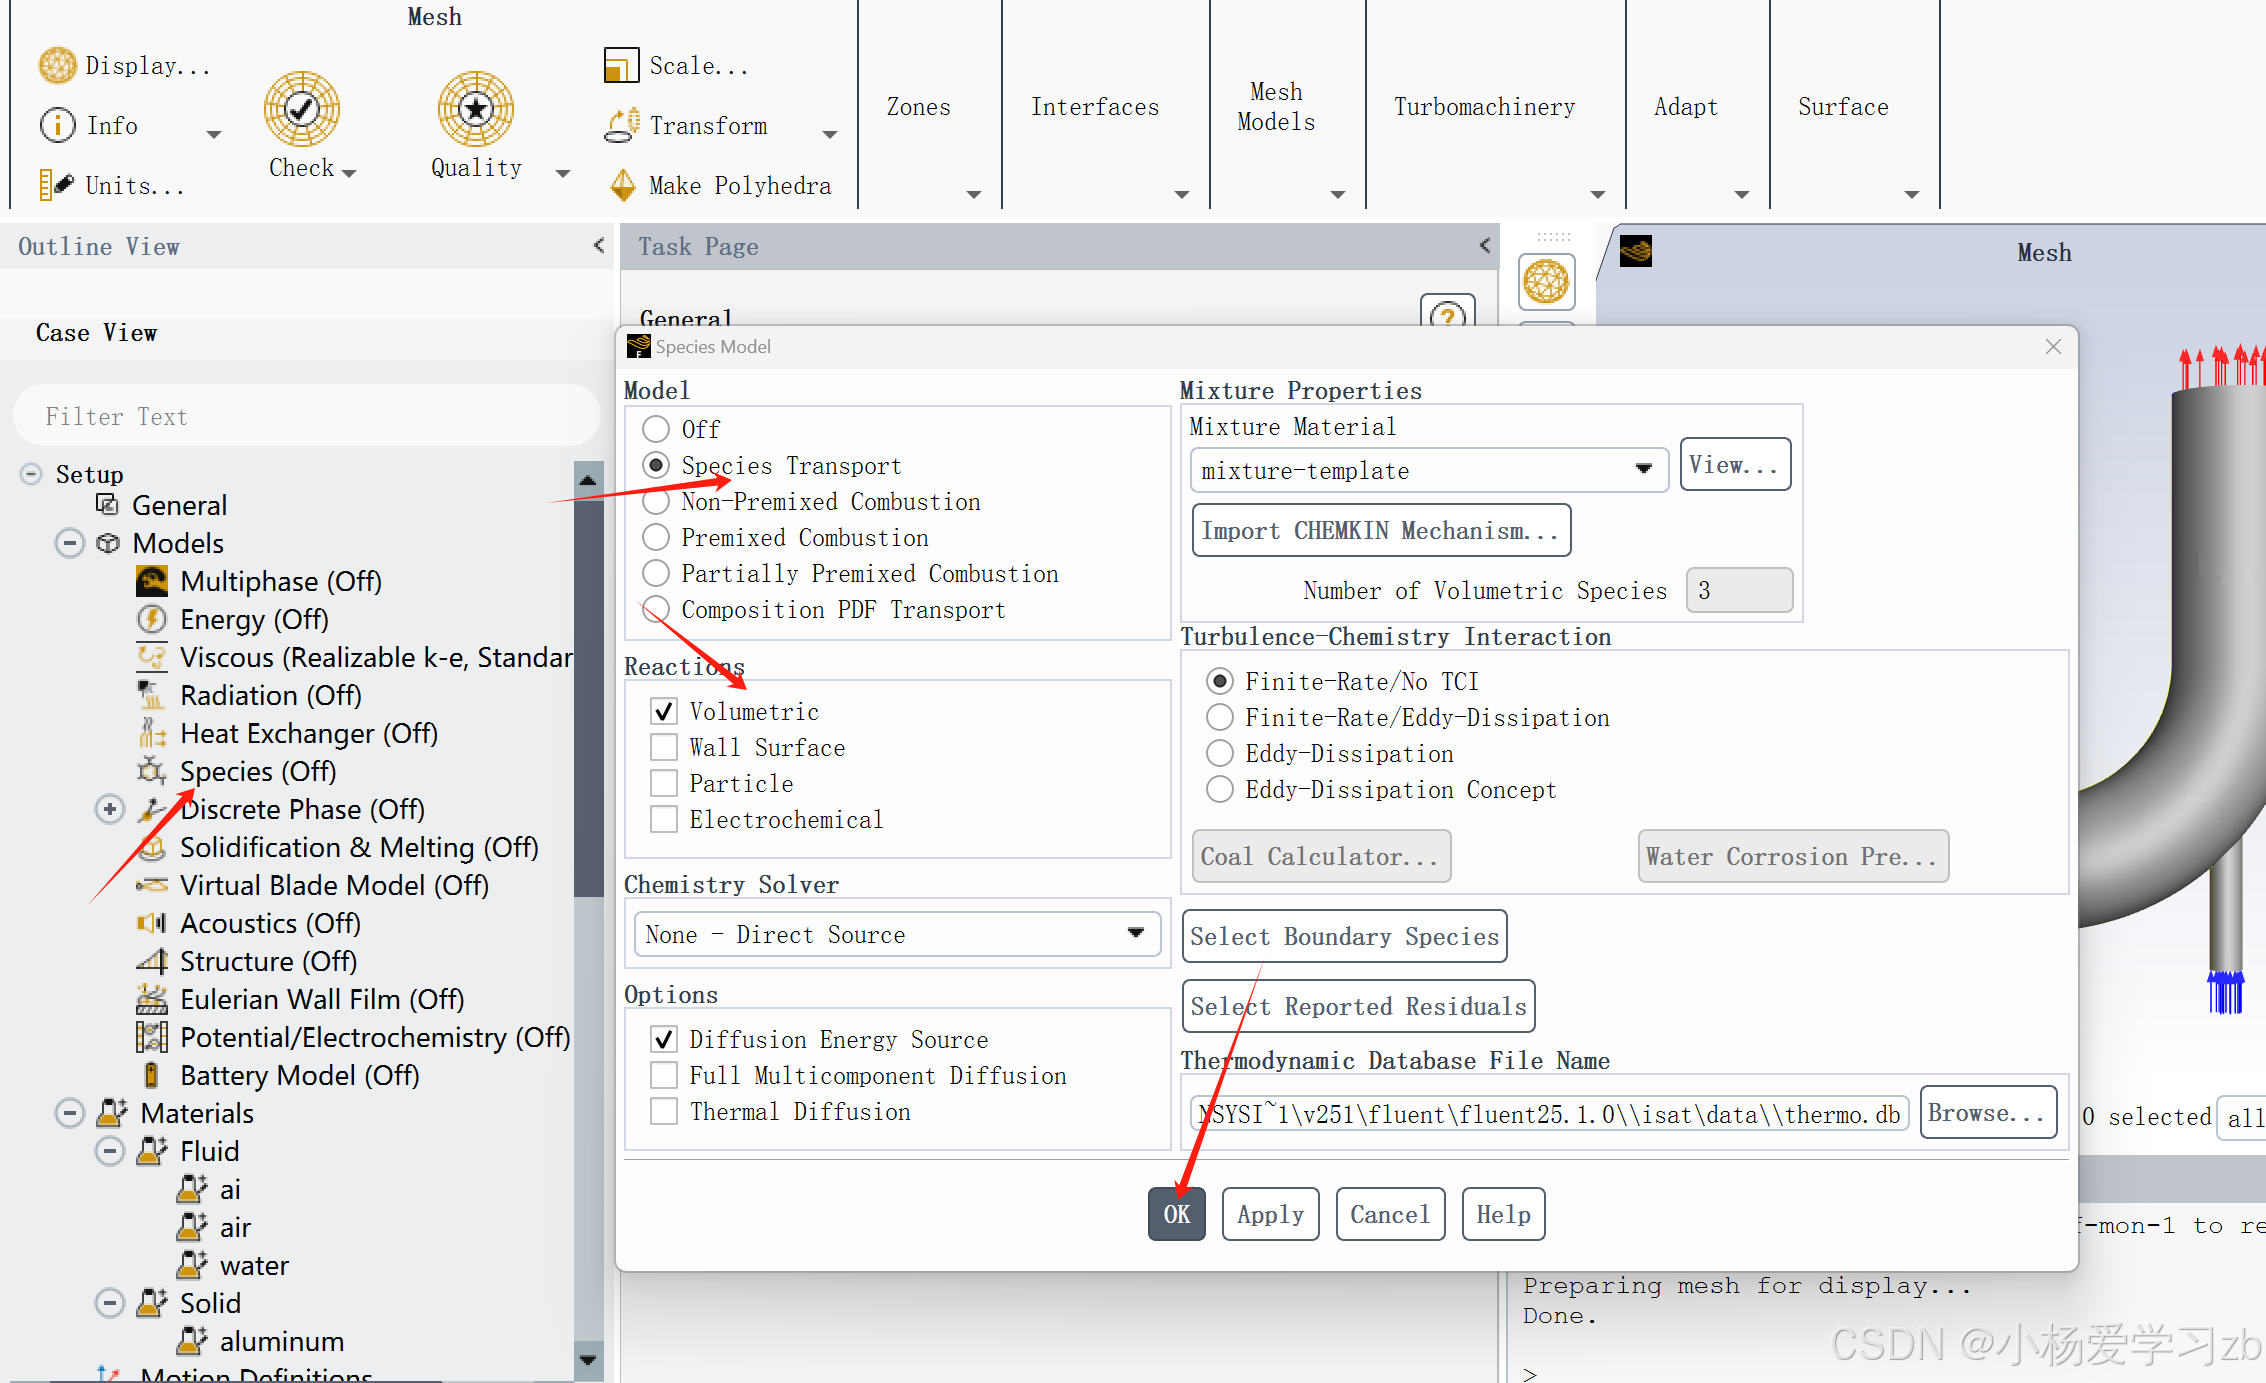This screenshot has width=2266, height=1383.
Task: Open the Chemistry Solver dropdown
Action: pos(896,934)
